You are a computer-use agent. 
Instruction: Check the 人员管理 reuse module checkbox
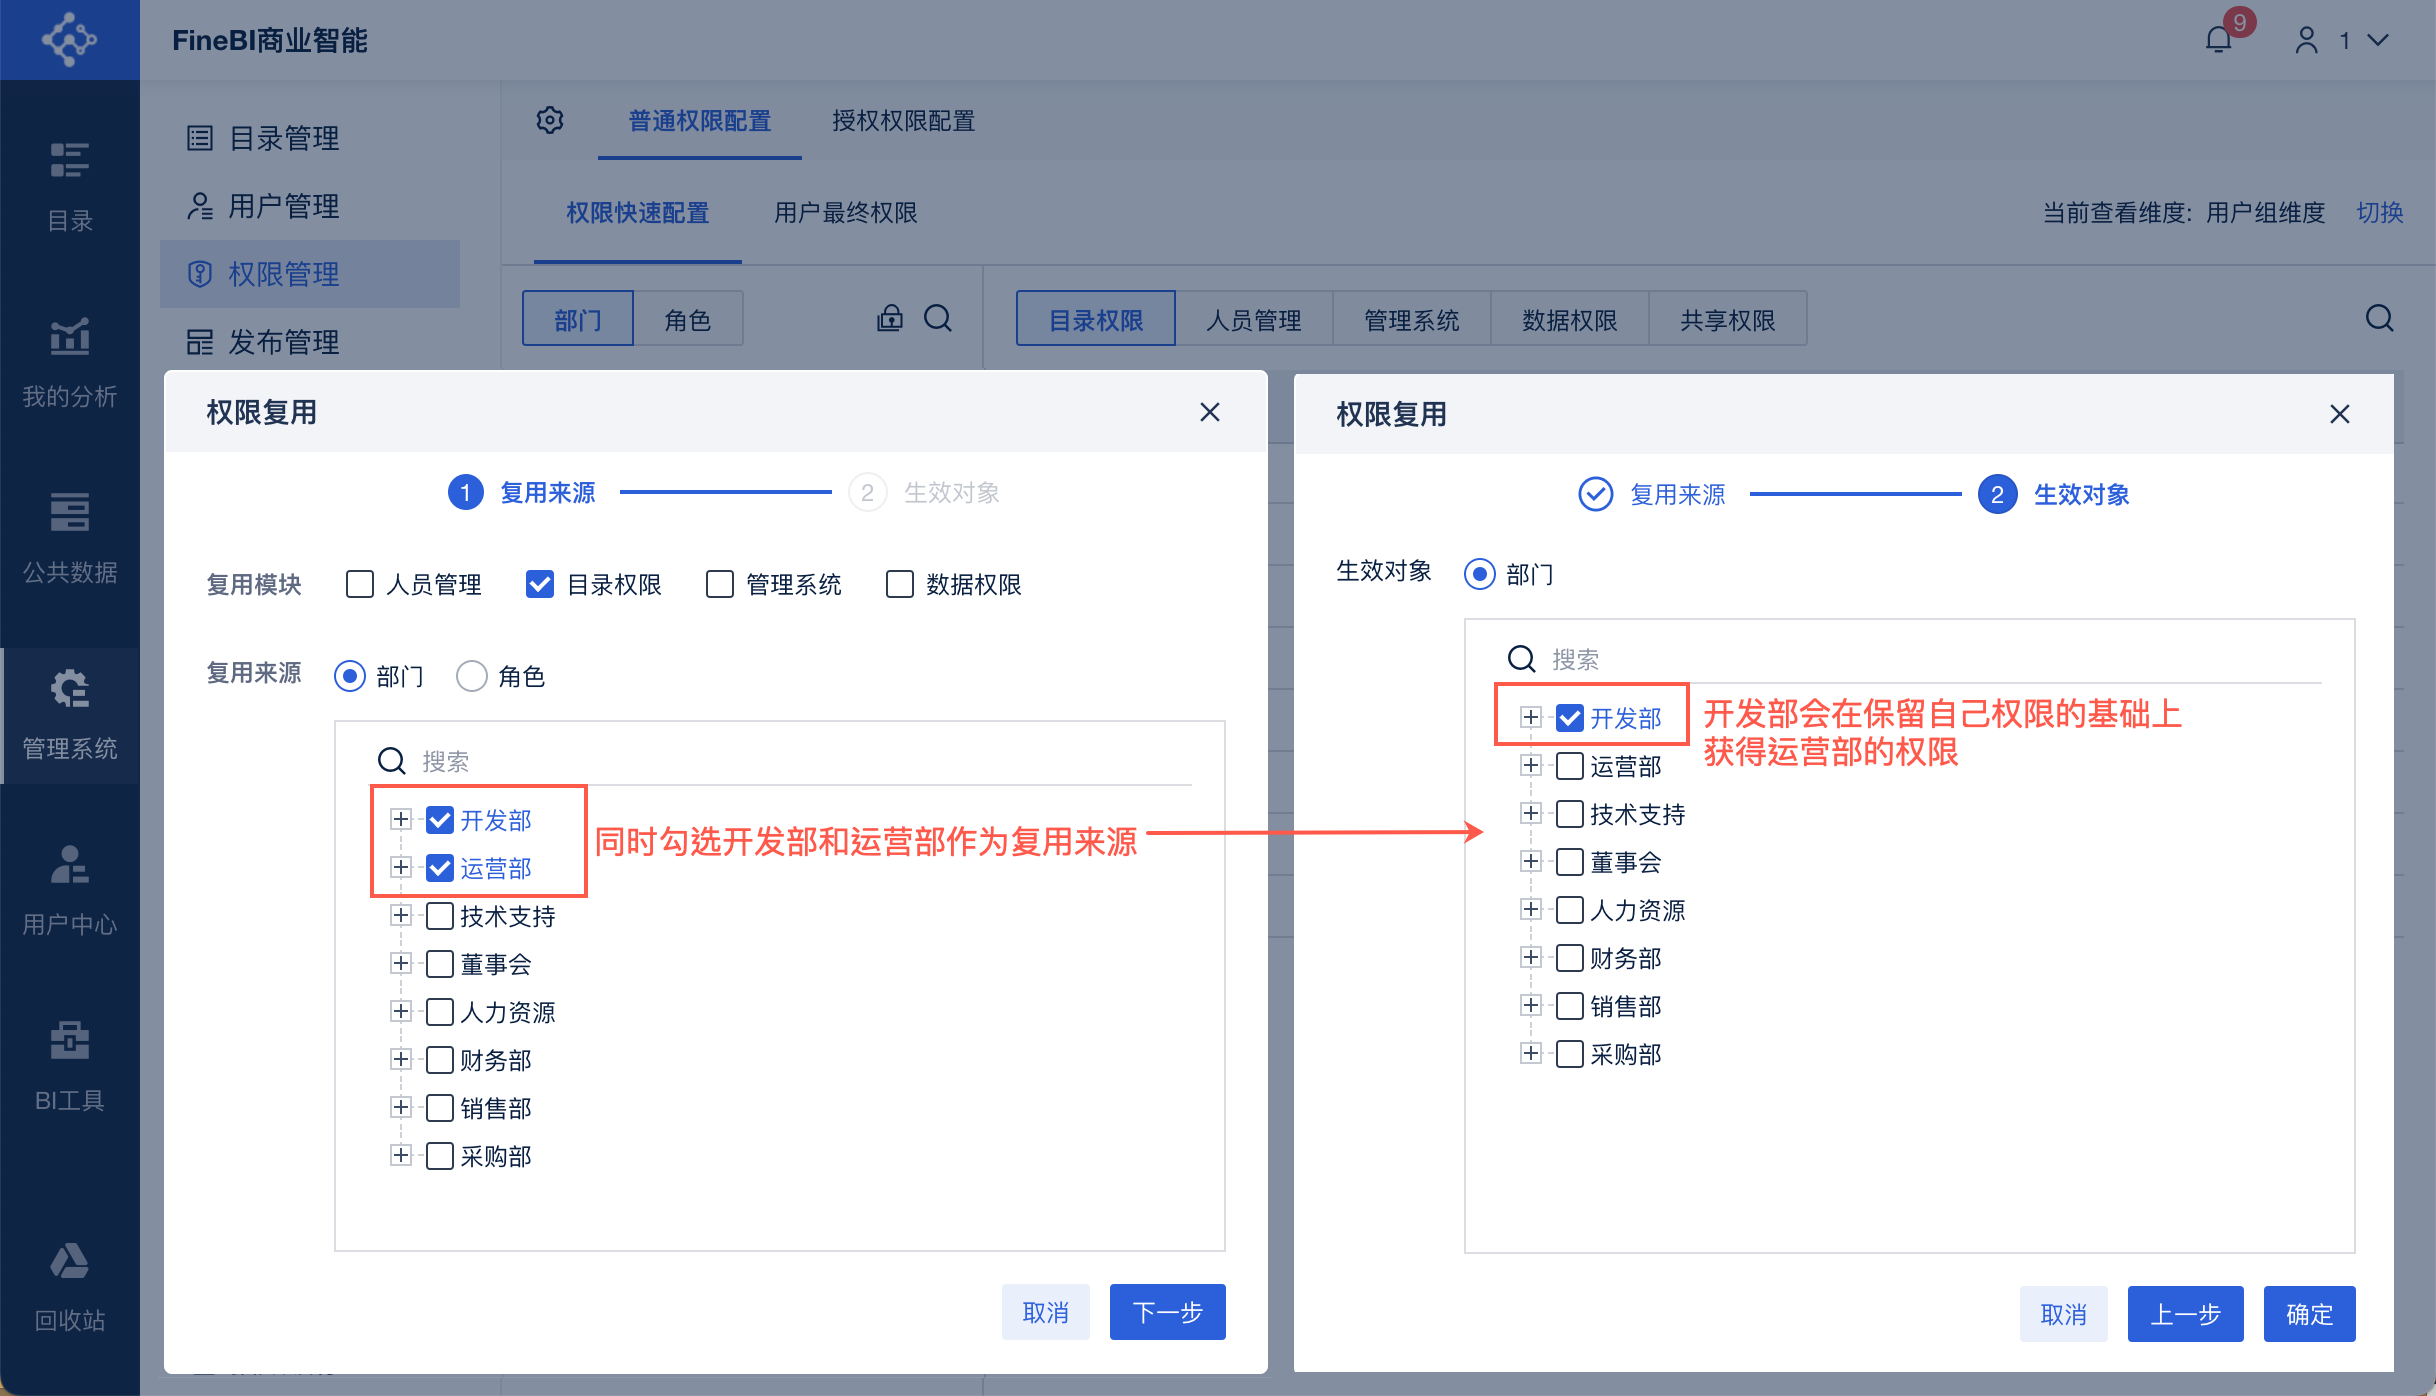[360, 584]
